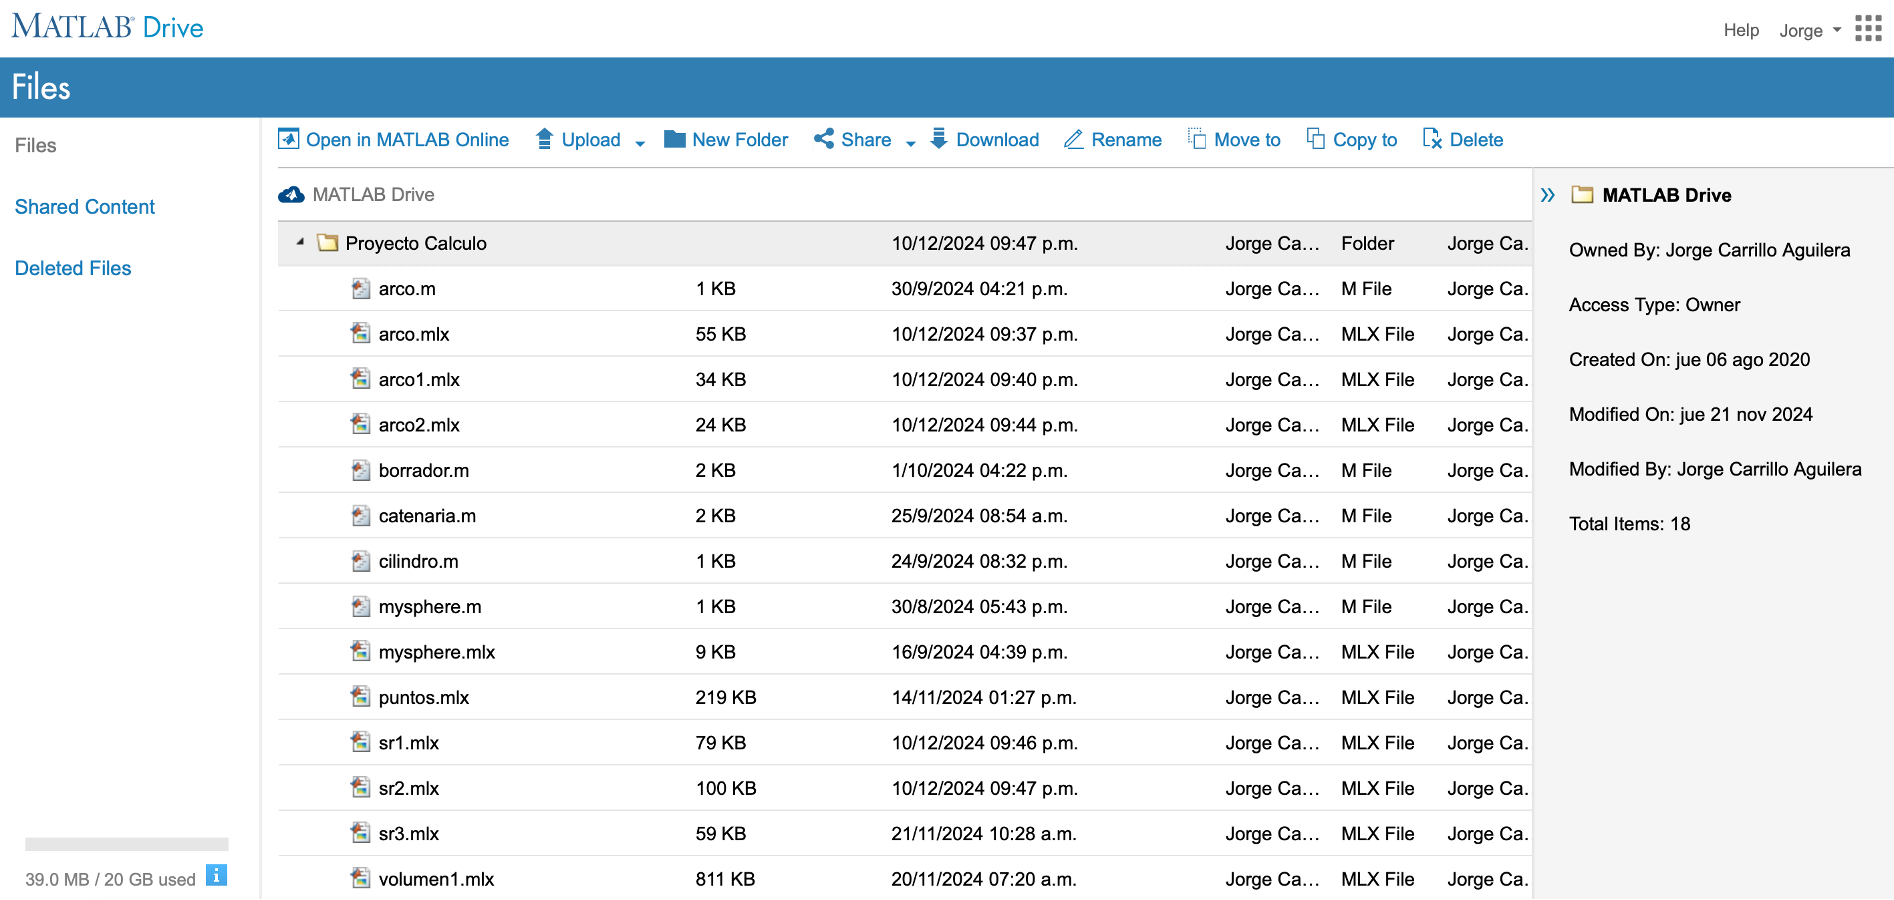1894x900 pixels.
Task: Open the applications grid icon top right
Action: click(1867, 29)
